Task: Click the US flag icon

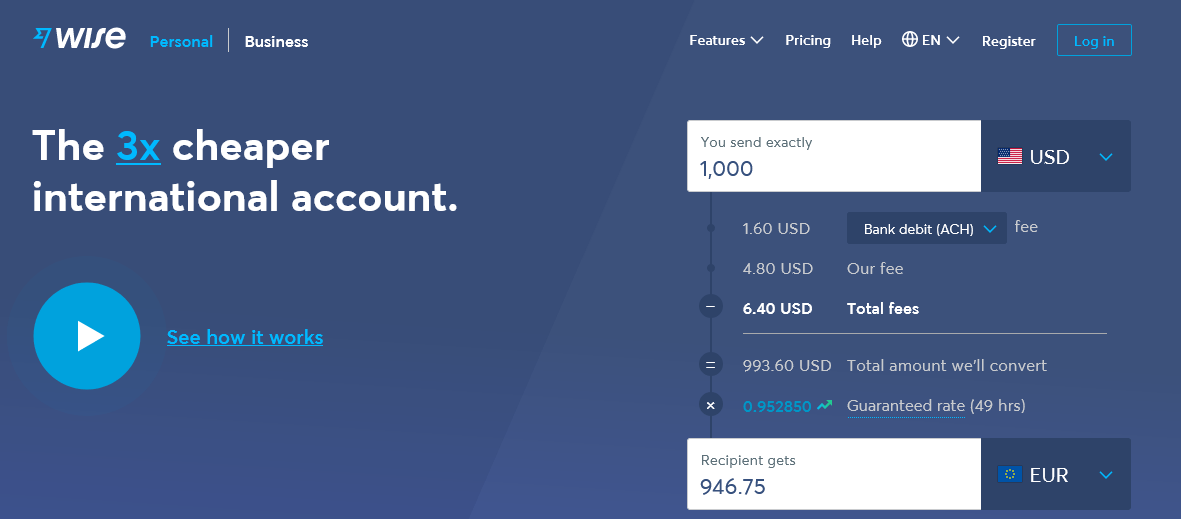Action: click(1009, 157)
